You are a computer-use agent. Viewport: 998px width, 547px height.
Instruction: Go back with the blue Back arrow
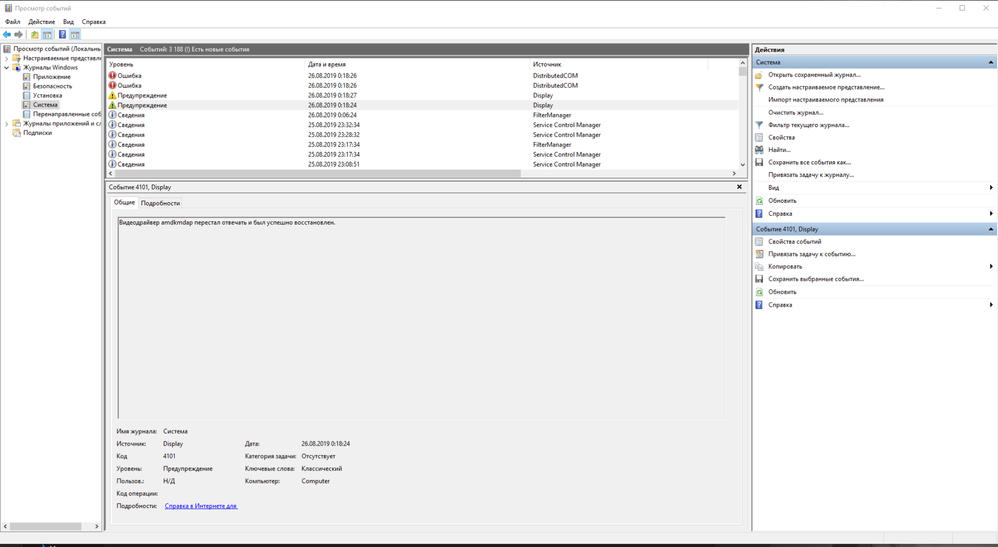tap(7, 34)
